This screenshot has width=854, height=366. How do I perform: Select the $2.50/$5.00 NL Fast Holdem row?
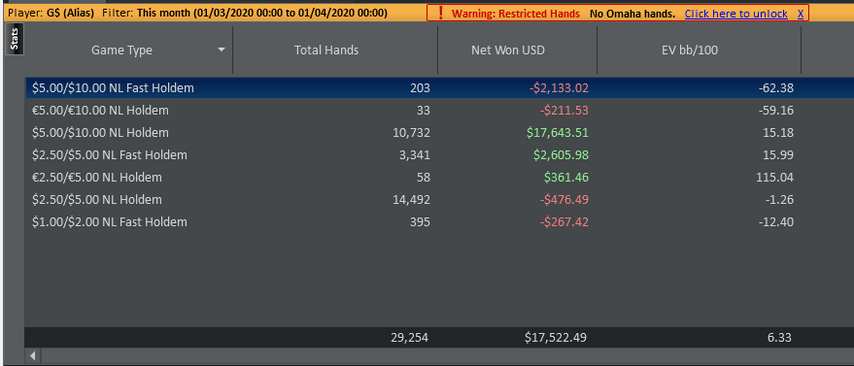click(x=439, y=155)
